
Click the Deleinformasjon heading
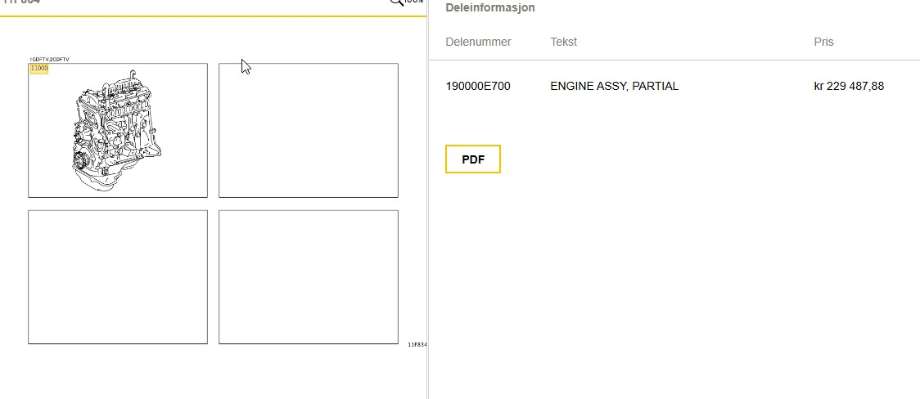click(491, 8)
